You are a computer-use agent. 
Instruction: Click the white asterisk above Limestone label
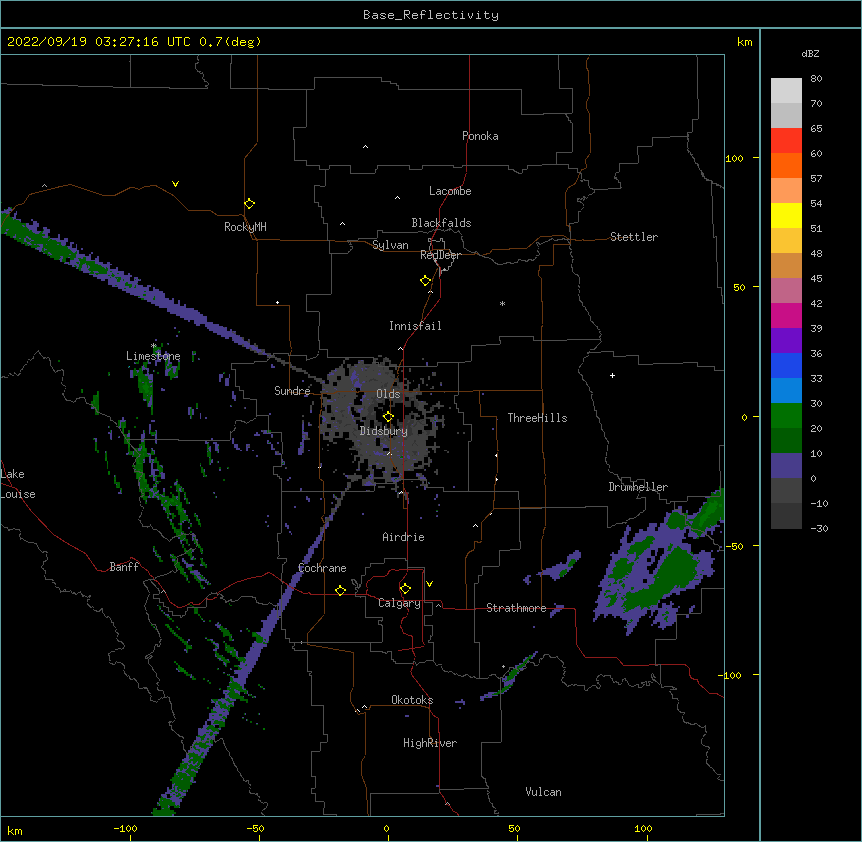coord(153,346)
